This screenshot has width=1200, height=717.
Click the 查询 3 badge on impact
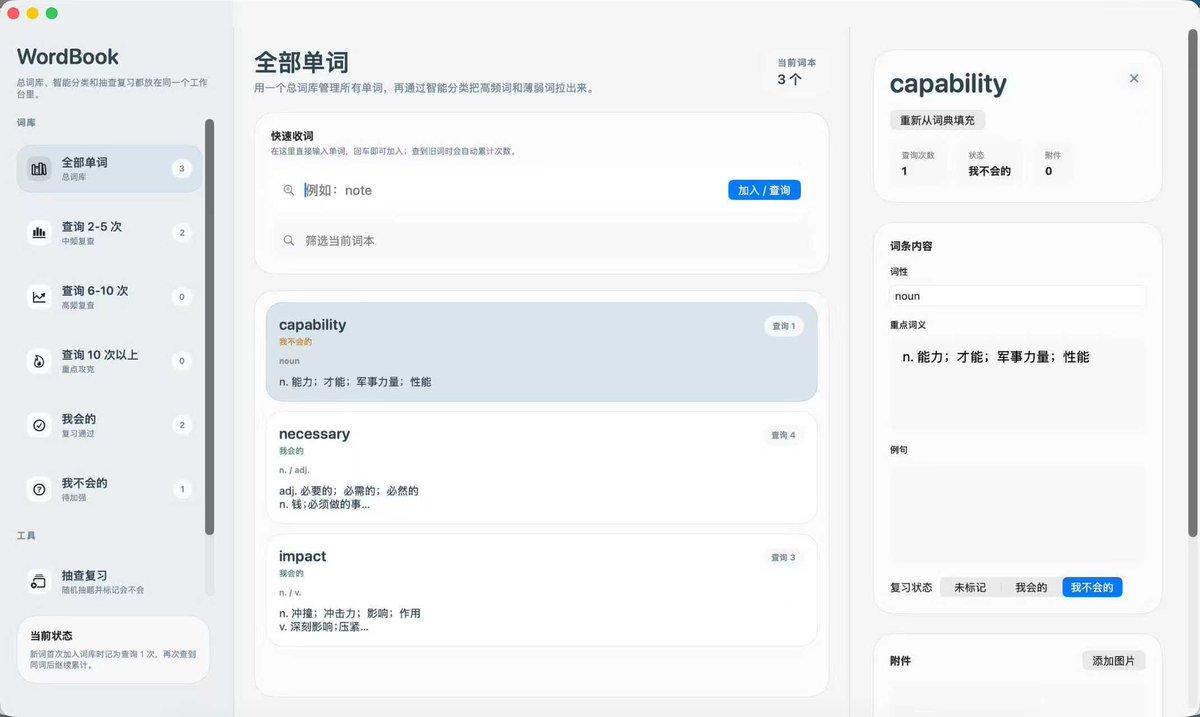[x=783, y=557]
